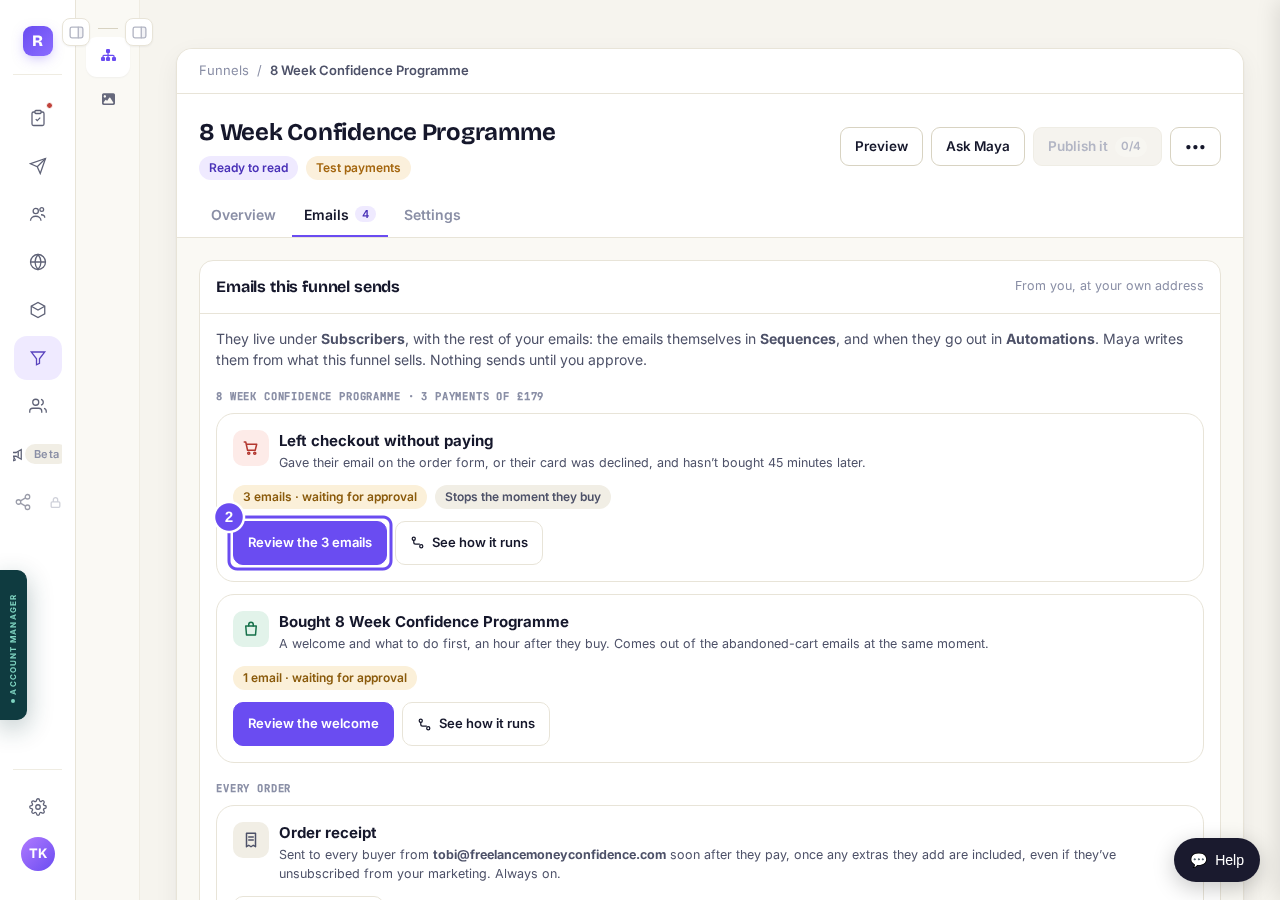
Task: Click the receipt icon on Order receipt card
Action: click(x=251, y=840)
